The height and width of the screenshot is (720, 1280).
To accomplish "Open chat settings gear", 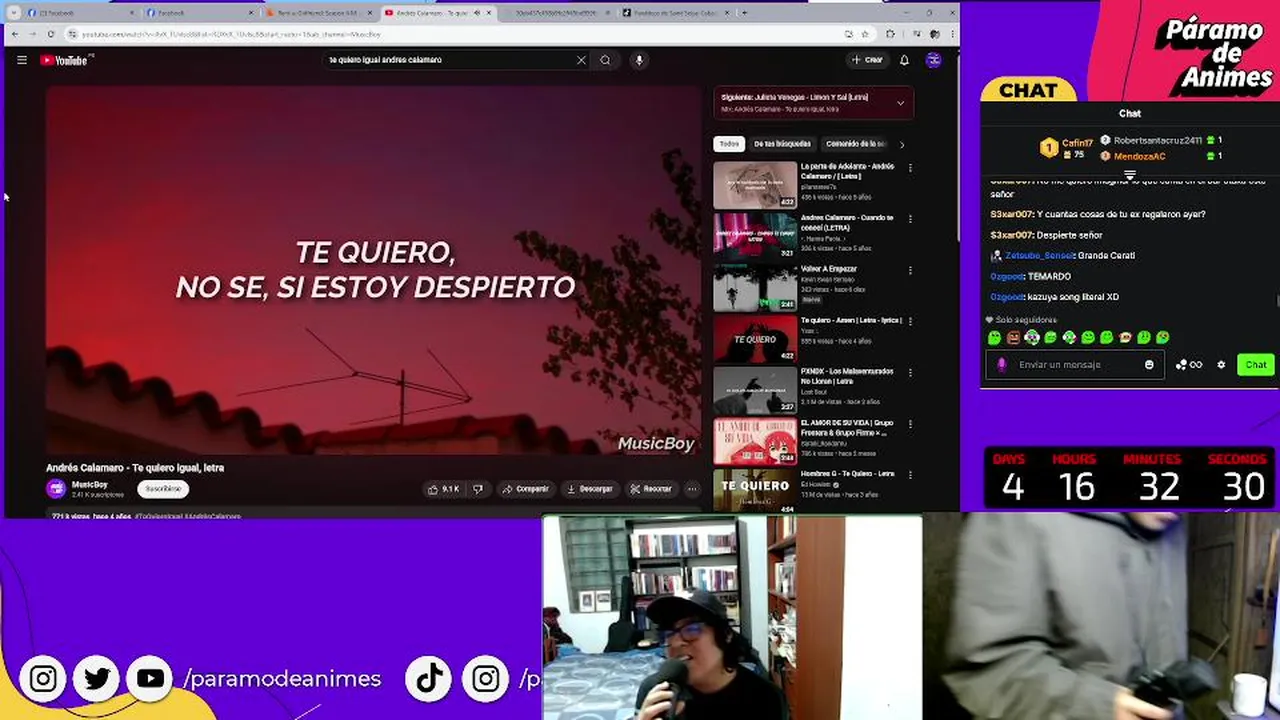I will [x=1221, y=365].
